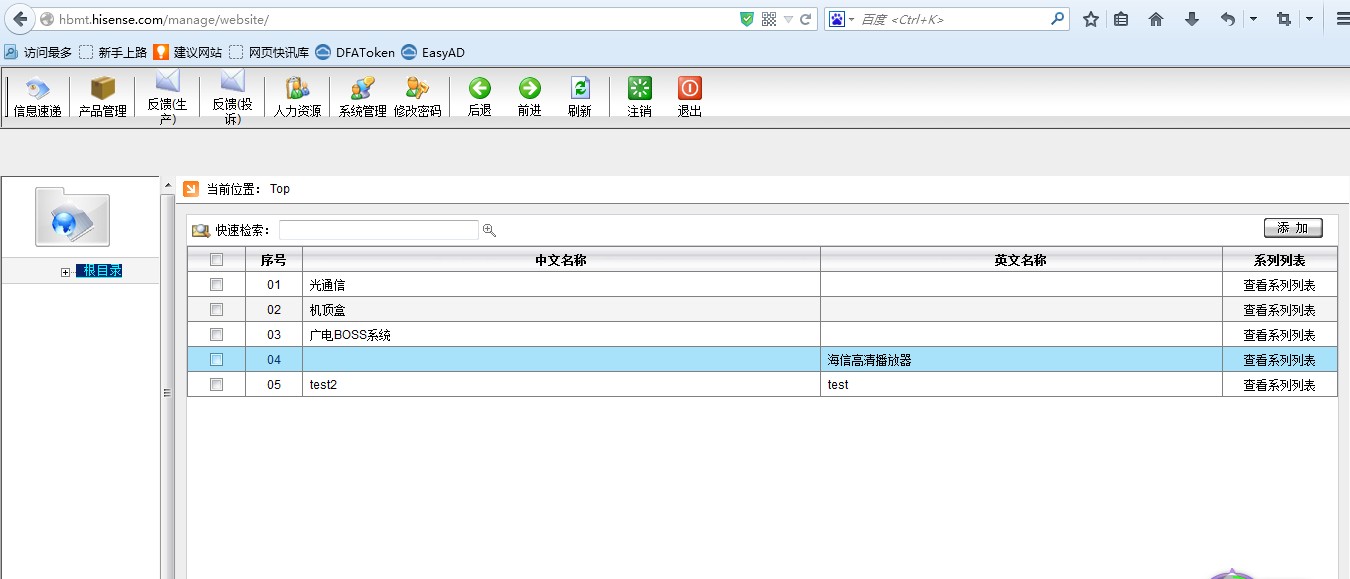The image size is (1350, 579).
Task: Open 反馈(投诉) complaint feedback
Action: (x=232, y=98)
